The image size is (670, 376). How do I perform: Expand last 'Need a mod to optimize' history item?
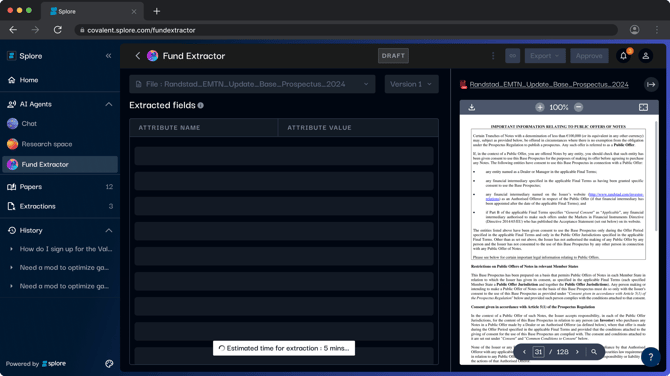[x=11, y=286]
